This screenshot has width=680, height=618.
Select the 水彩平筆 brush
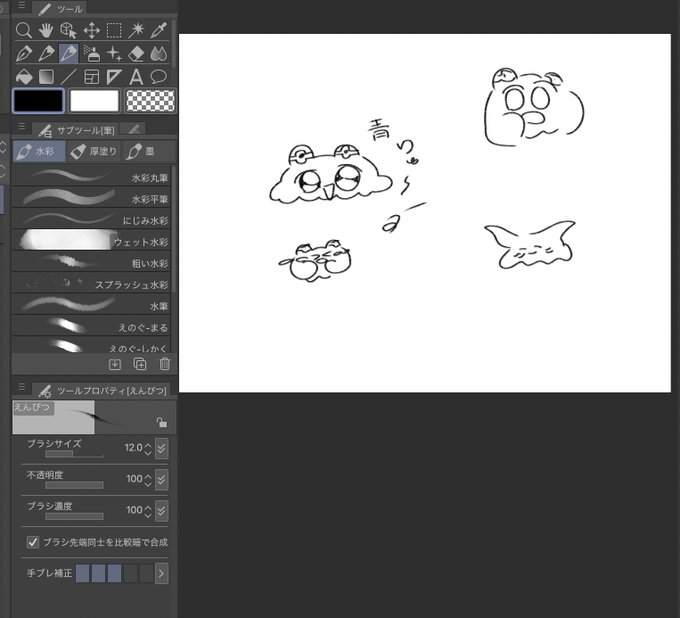92,196
